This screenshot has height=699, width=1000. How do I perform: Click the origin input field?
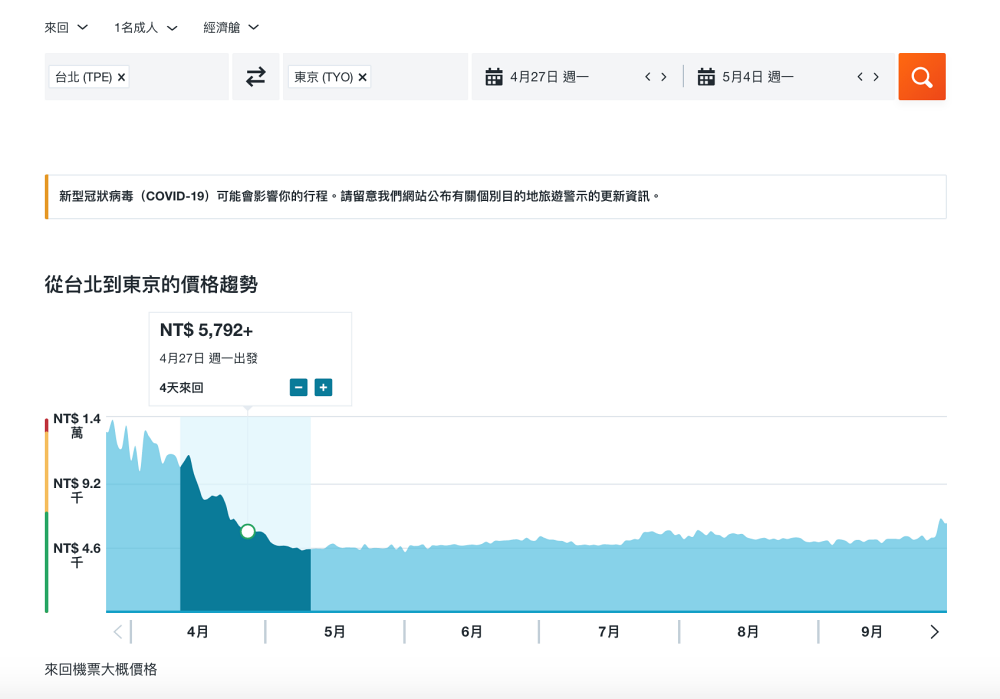tap(136, 77)
